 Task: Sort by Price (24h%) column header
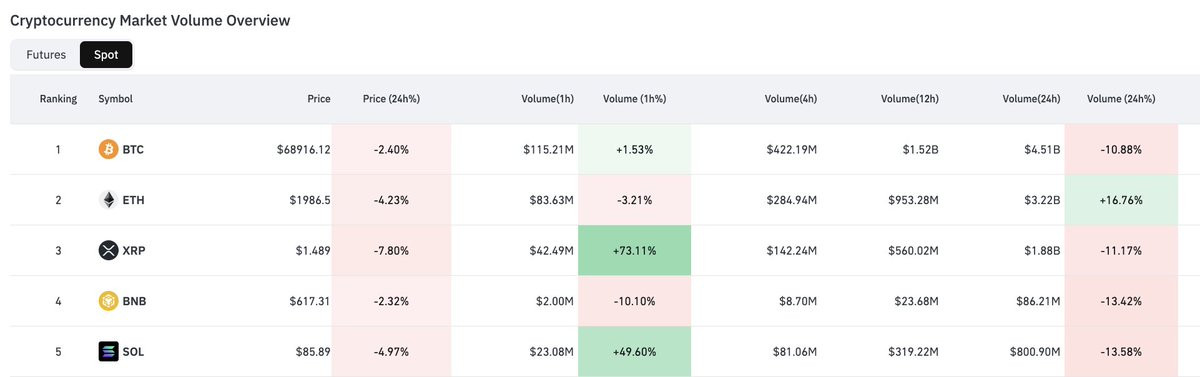391,99
